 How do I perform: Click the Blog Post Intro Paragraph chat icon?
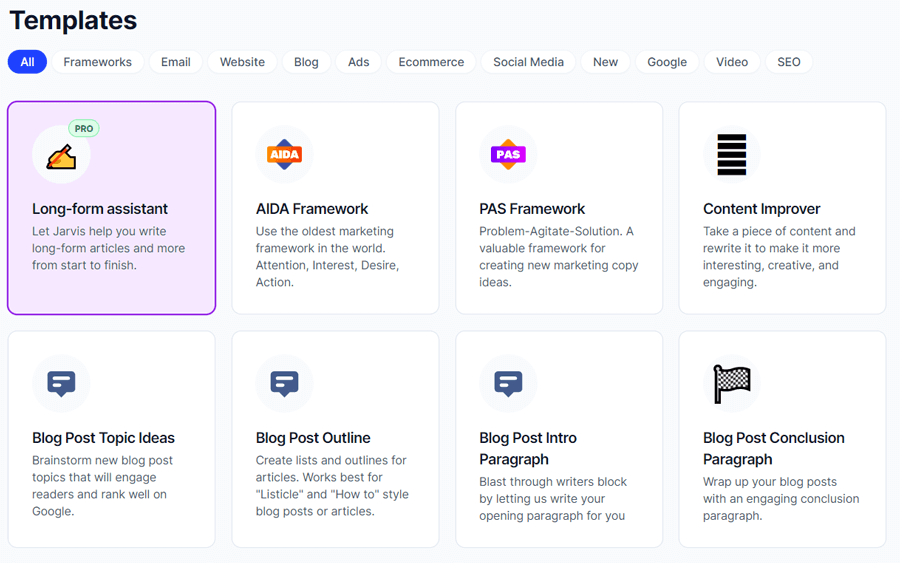[x=508, y=384]
